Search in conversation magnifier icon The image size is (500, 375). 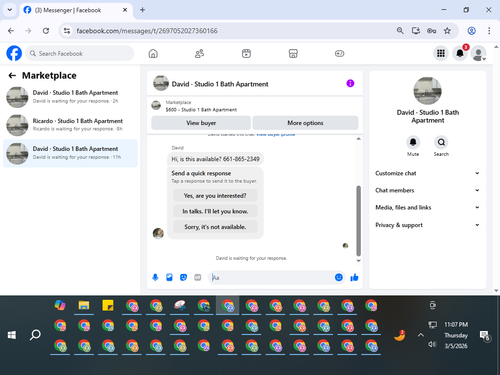click(x=441, y=142)
